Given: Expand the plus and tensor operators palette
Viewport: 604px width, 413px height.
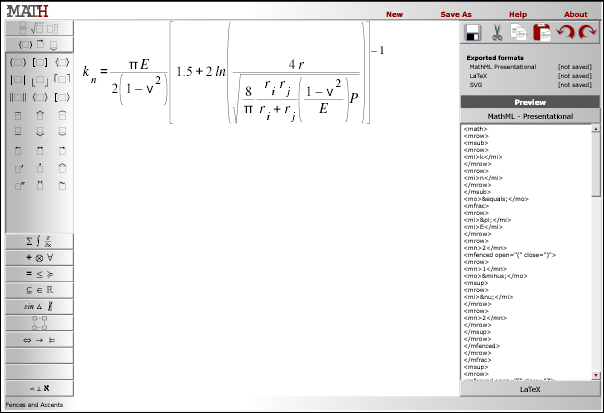Looking at the screenshot, I should tap(39, 258).
